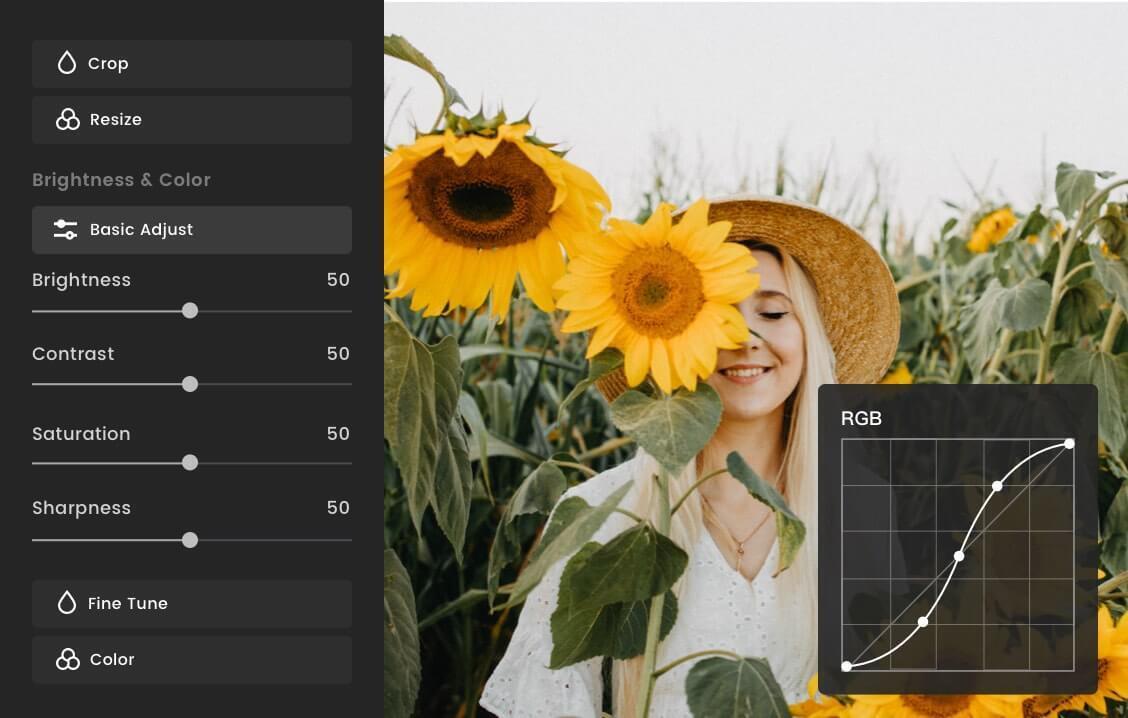Click the Brightness slider handle
The image size is (1128, 718).
[190, 311]
